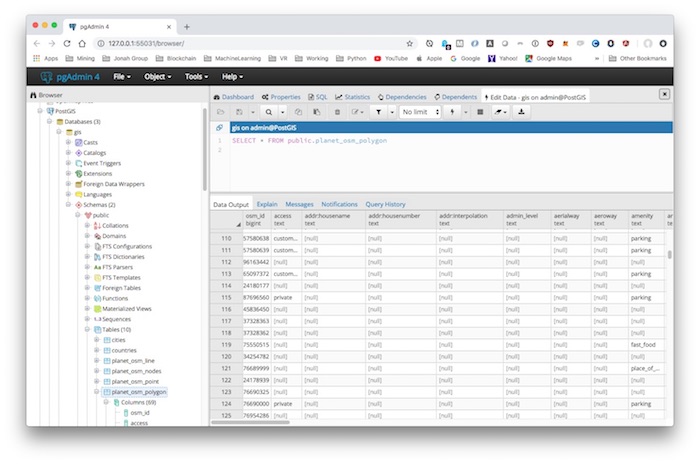Select the Edit Data - gis on admin@PostGIS tab
This screenshot has width=700, height=464.
coord(535,97)
